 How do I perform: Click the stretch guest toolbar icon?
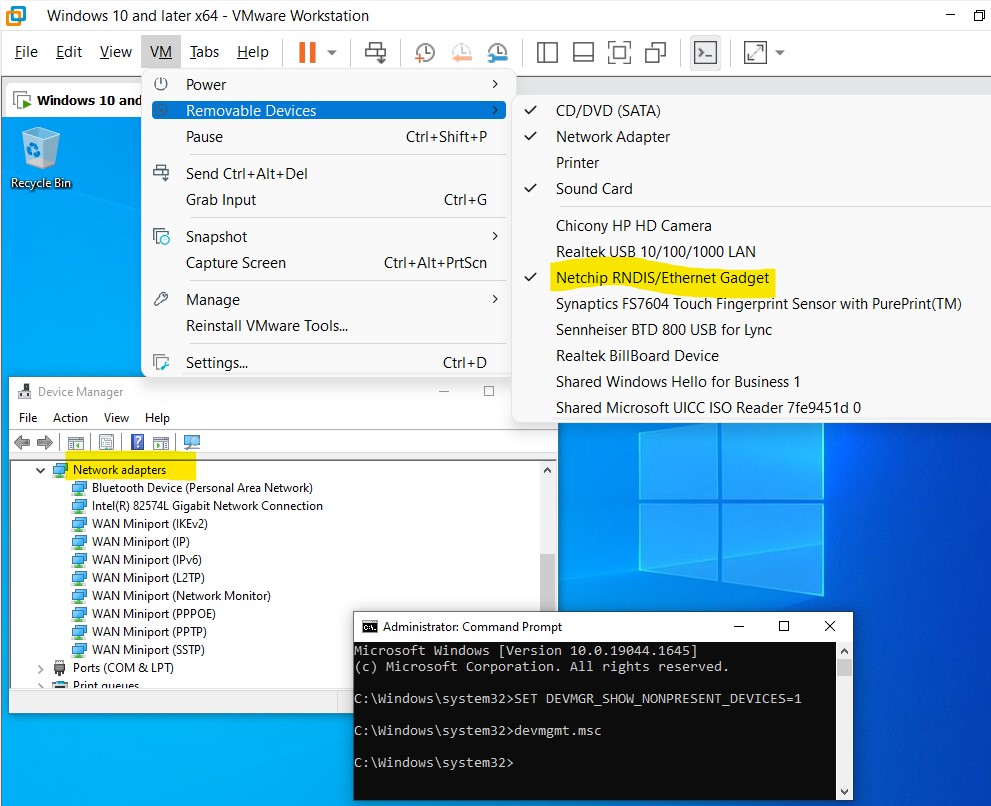pos(755,52)
